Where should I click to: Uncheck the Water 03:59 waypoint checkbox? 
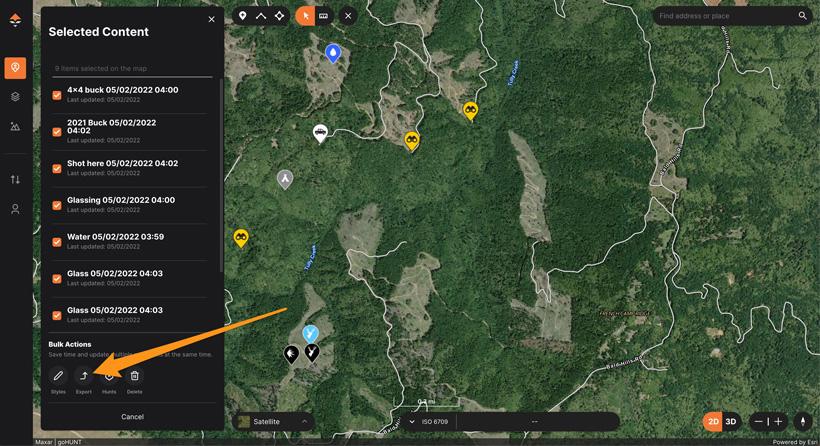coord(56,242)
